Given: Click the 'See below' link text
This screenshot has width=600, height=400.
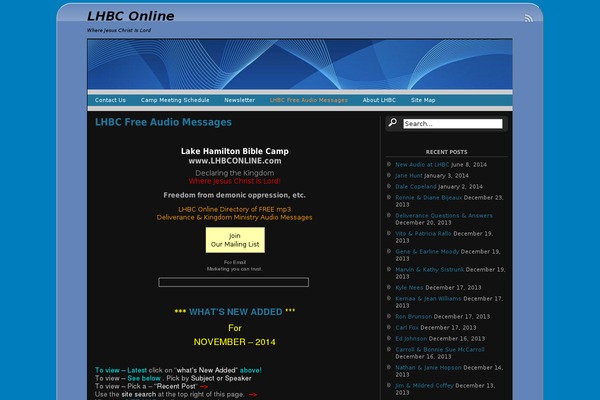Looking at the screenshot, I should point(144,379).
